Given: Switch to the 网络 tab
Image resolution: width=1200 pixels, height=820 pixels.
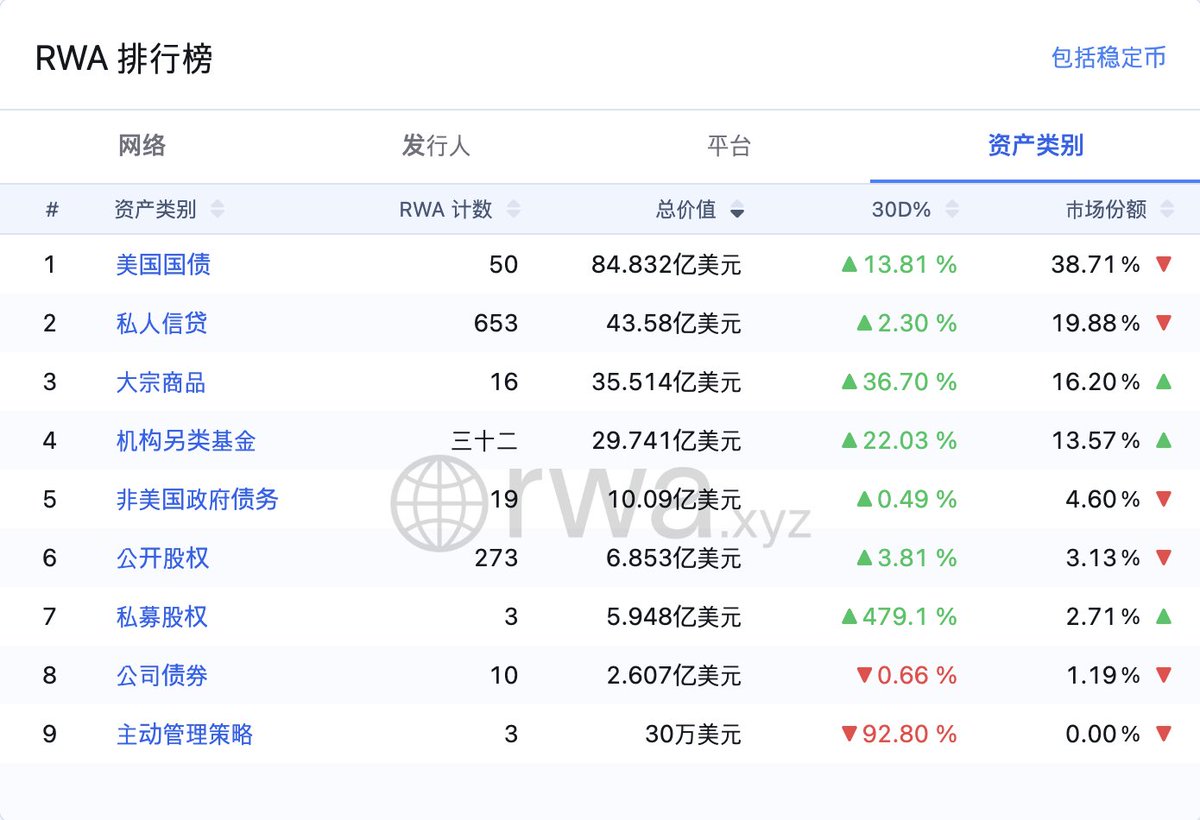Looking at the screenshot, I should tap(142, 146).
